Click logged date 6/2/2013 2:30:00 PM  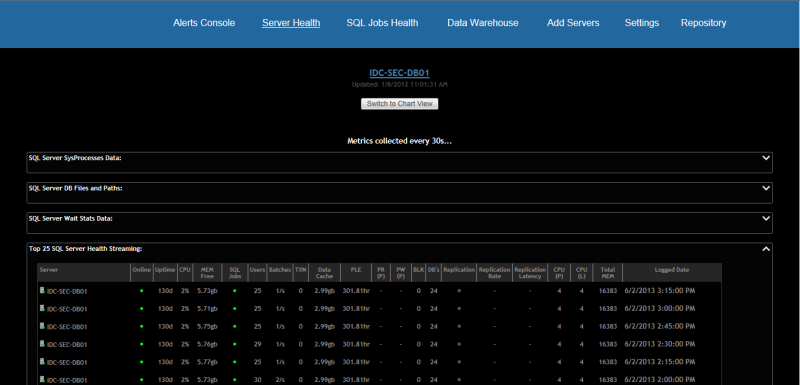coord(660,344)
